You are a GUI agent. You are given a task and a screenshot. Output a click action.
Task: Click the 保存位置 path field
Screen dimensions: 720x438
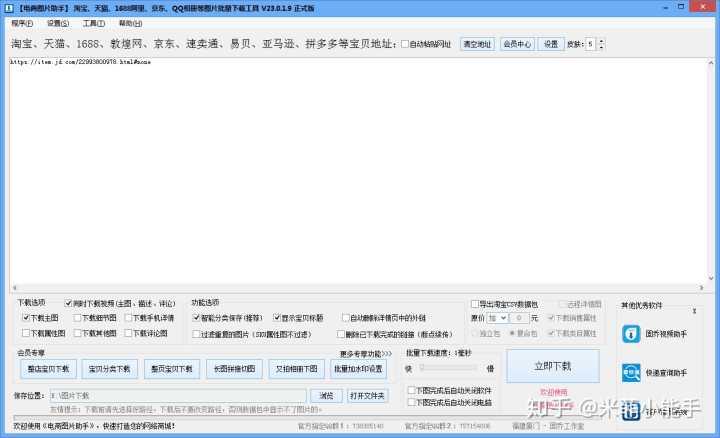click(x=178, y=396)
